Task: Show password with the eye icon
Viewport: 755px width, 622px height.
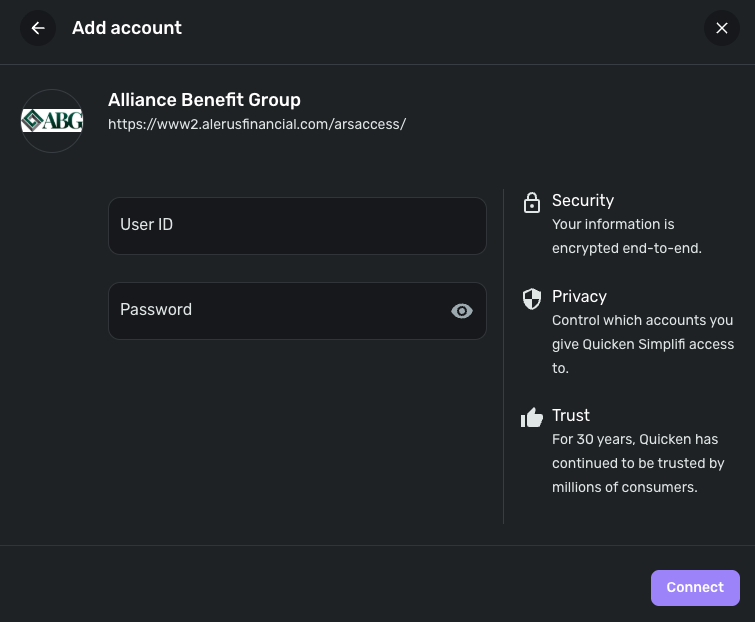Action: [461, 311]
